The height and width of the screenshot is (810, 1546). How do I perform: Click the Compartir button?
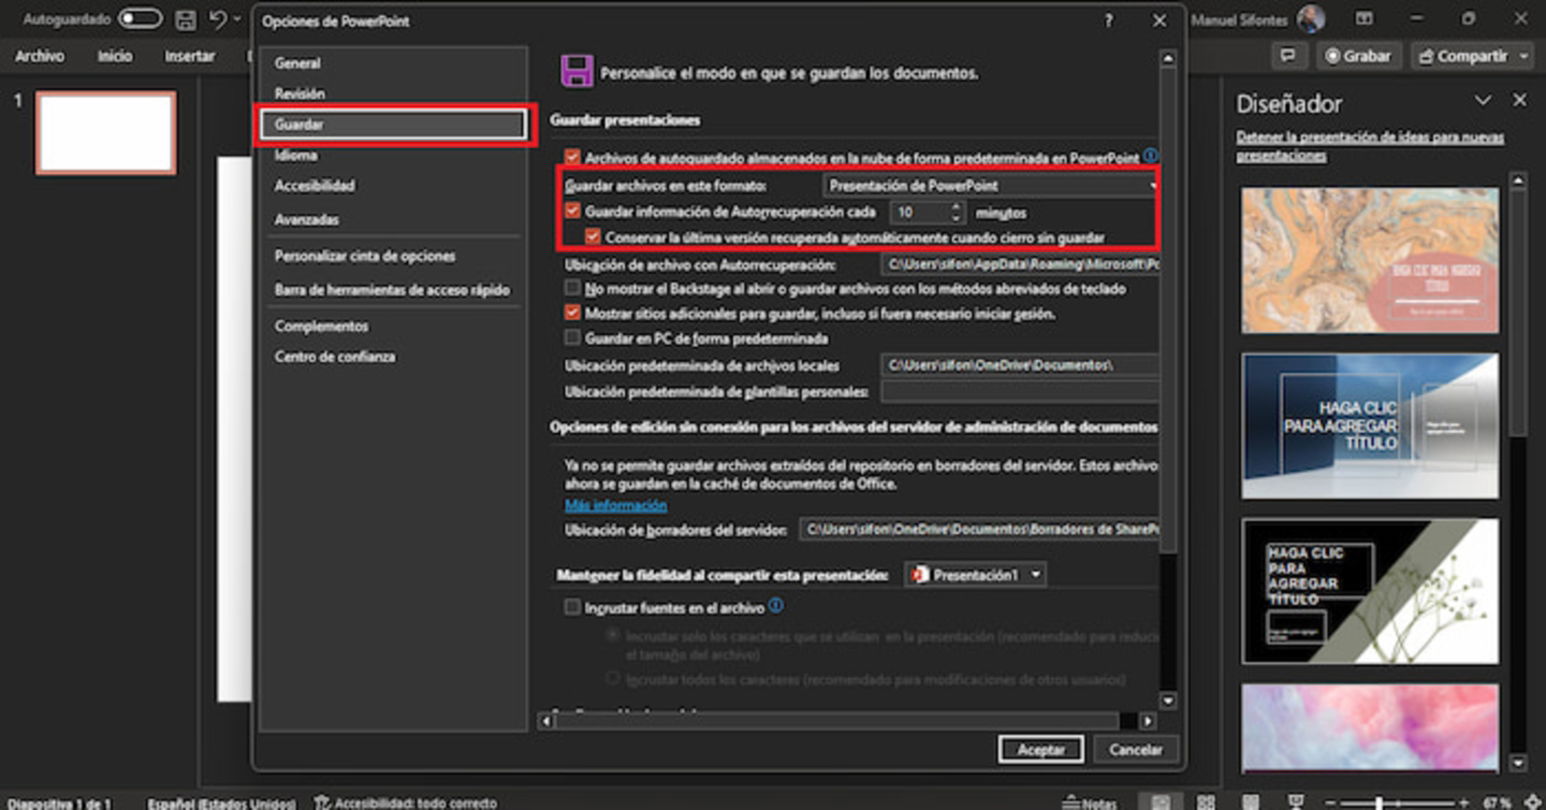1462,56
